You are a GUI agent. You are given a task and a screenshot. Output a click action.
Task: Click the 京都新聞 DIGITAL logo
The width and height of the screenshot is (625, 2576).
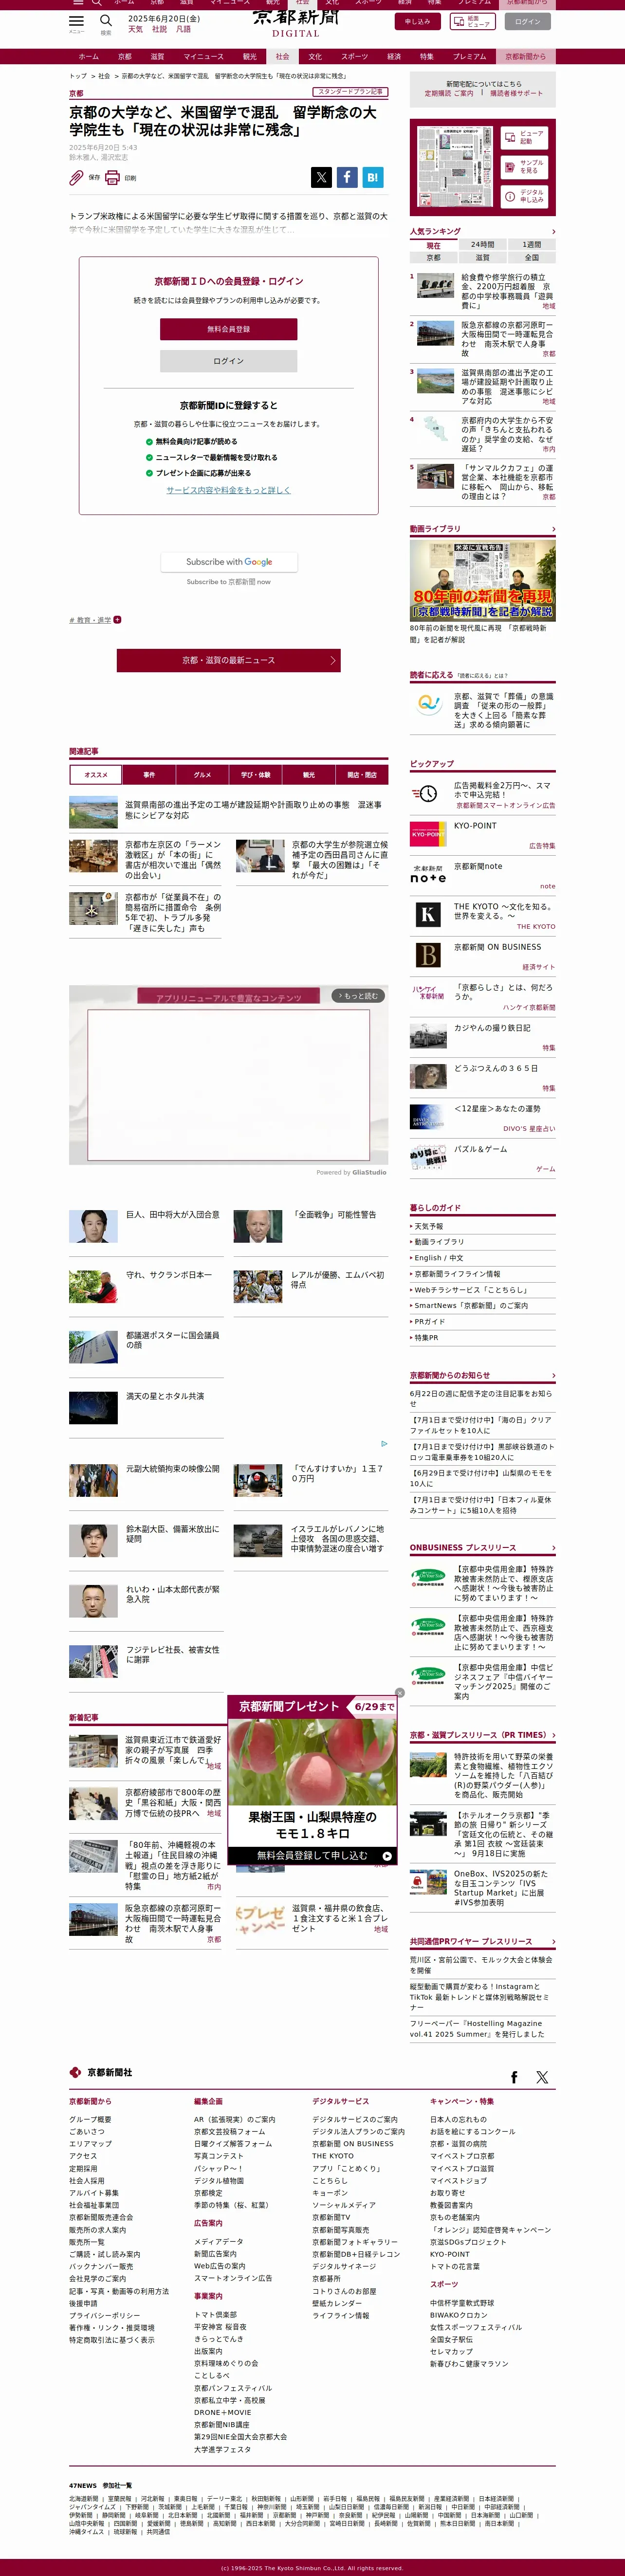(296, 22)
